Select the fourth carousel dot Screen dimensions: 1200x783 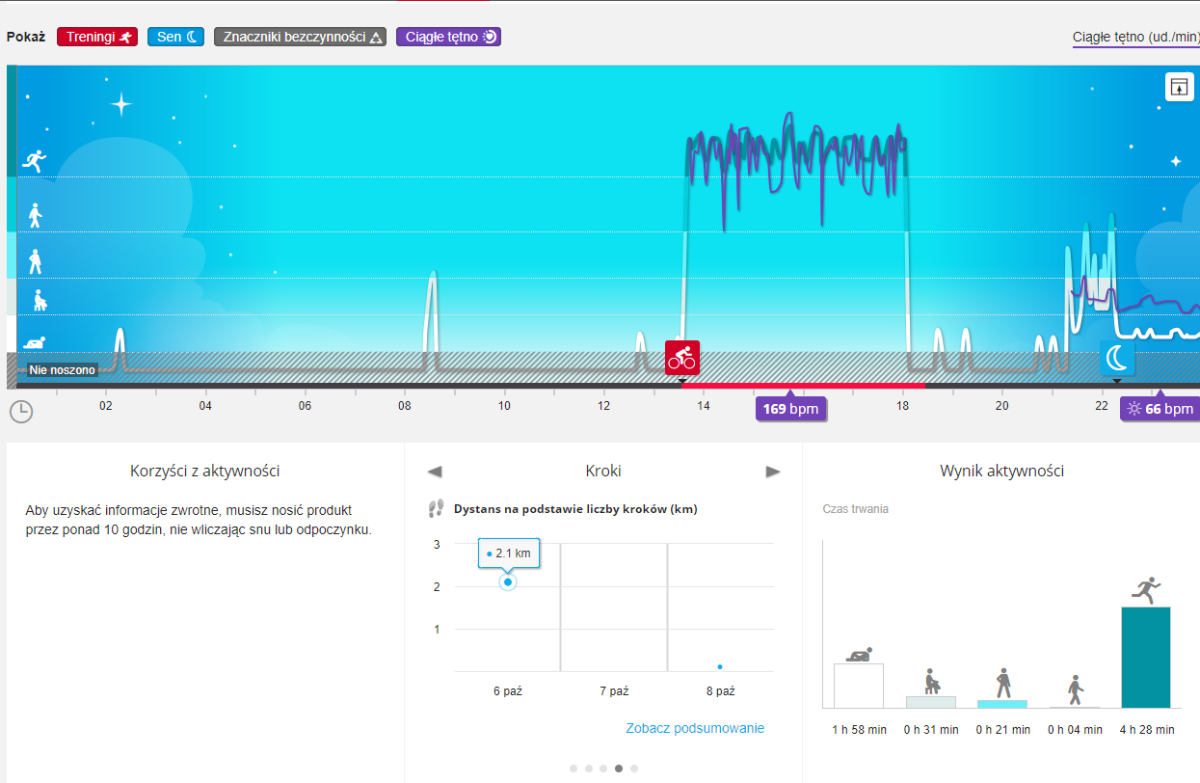[619, 768]
